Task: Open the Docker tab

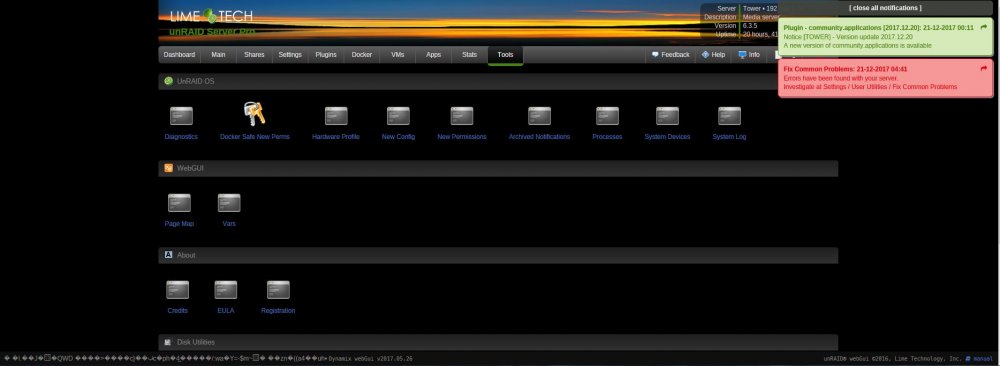Action: tap(362, 55)
